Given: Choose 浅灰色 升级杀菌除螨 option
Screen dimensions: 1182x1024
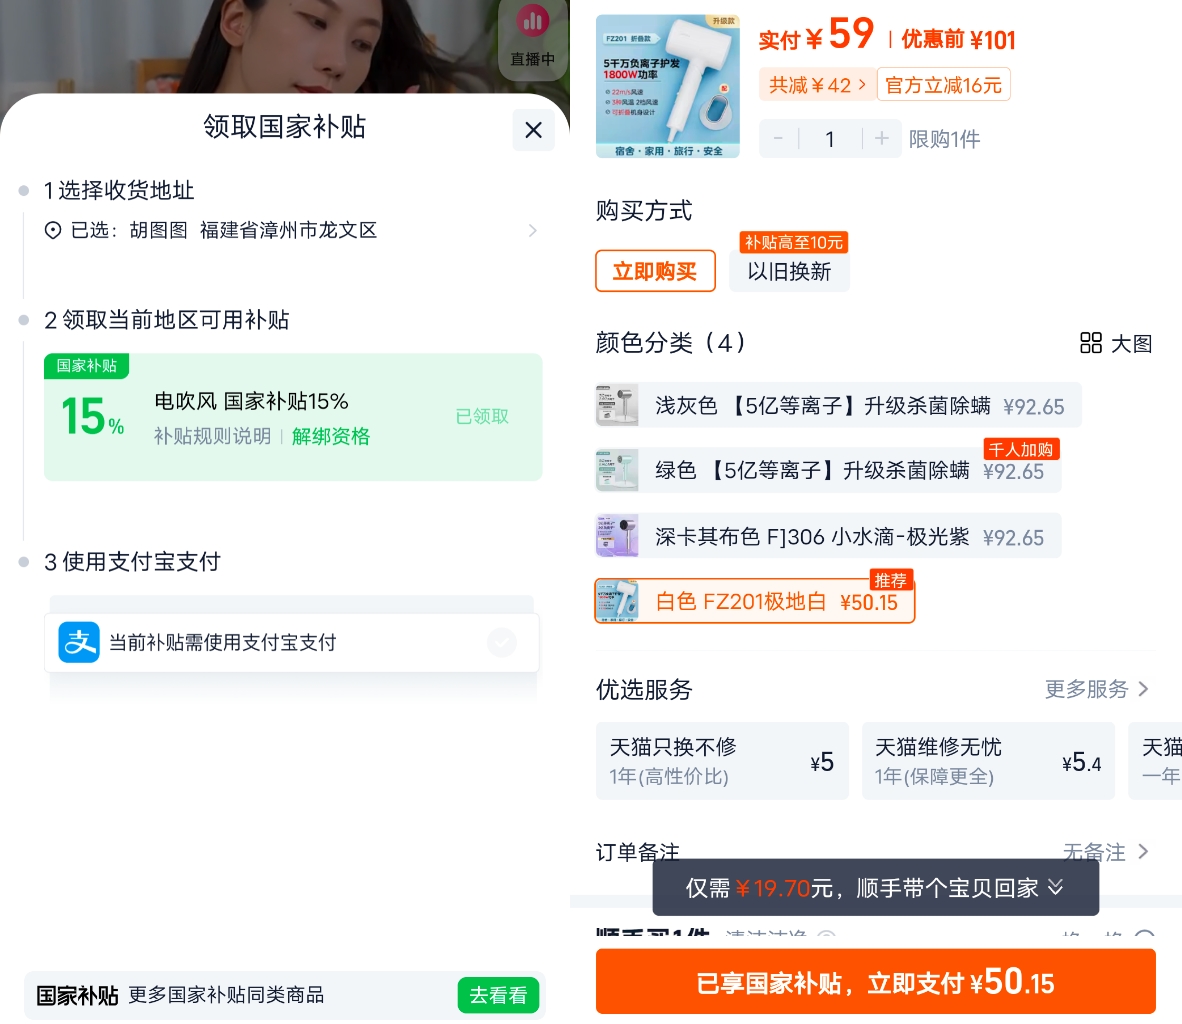Looking at the screenshot, I should point(838,406).
